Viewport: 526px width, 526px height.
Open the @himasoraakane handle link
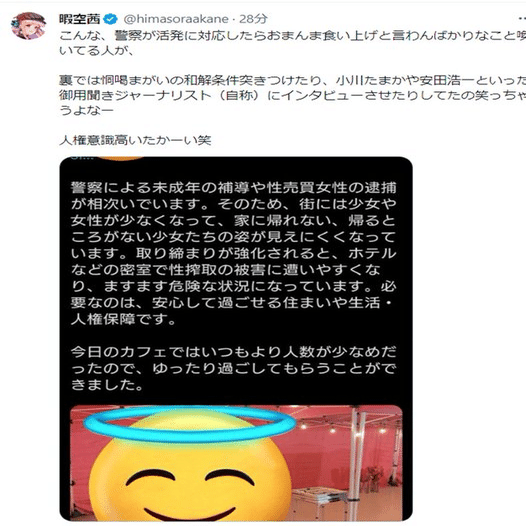point(176,19)
